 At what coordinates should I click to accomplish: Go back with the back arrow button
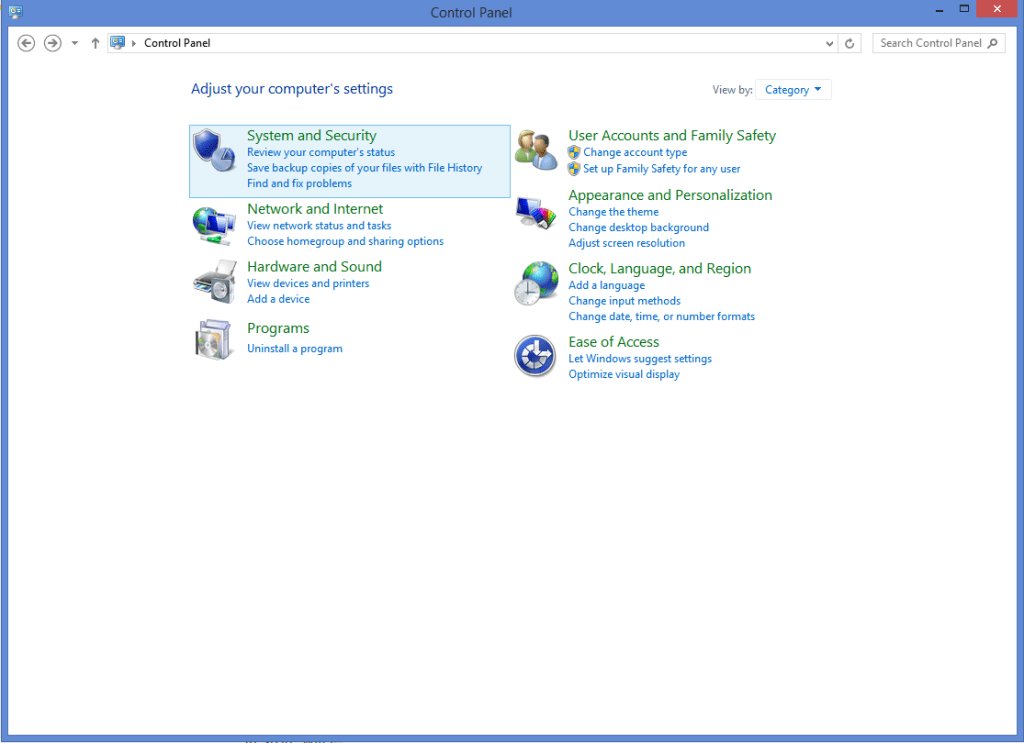(26, 43)
